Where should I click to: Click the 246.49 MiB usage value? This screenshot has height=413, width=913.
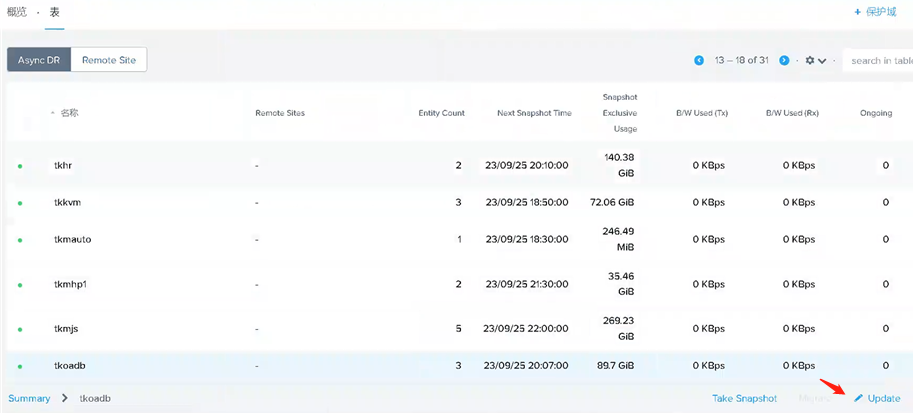coord(618,239)
